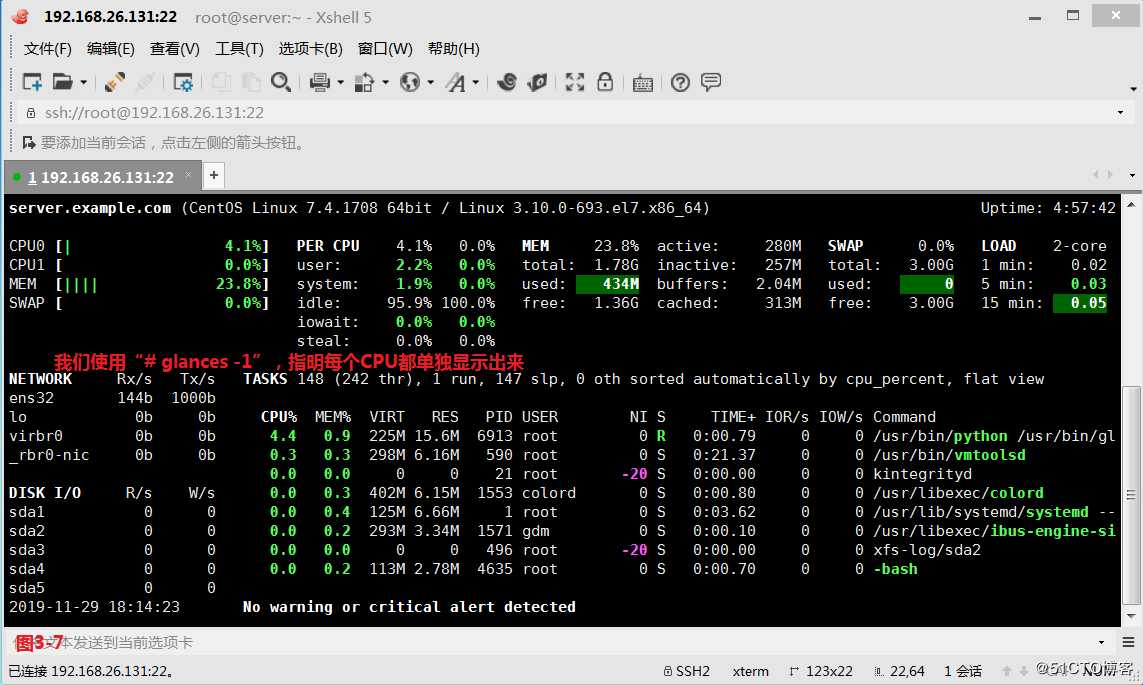
Task: Expand the Color Scheme dropdown arrow
Action: click(x=386, y=82)
